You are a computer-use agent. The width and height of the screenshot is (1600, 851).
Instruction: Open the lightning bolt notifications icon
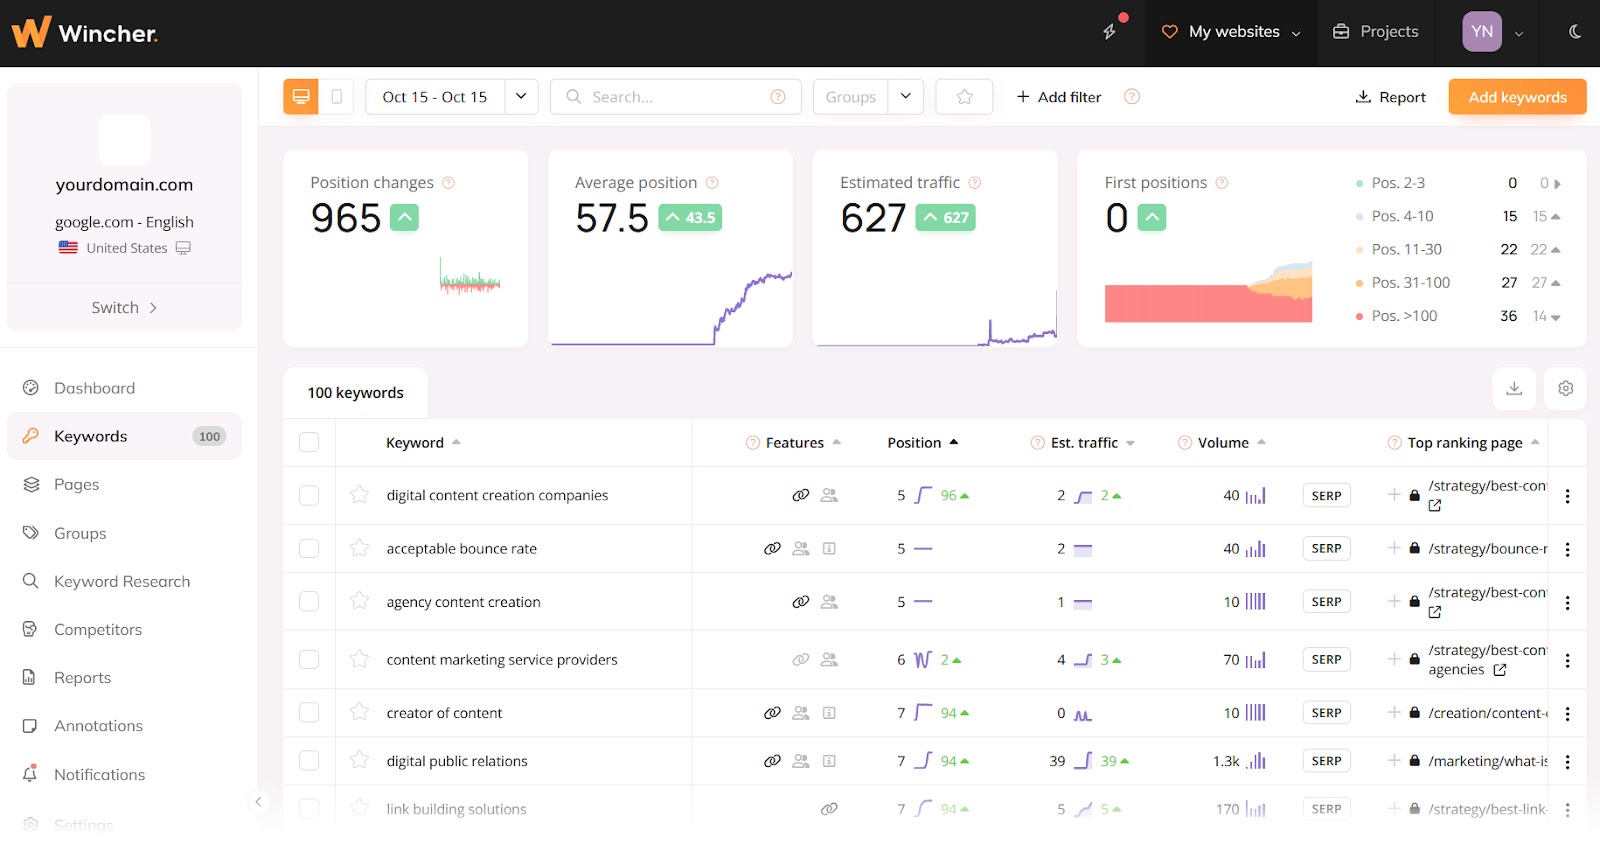point(1109,32)
